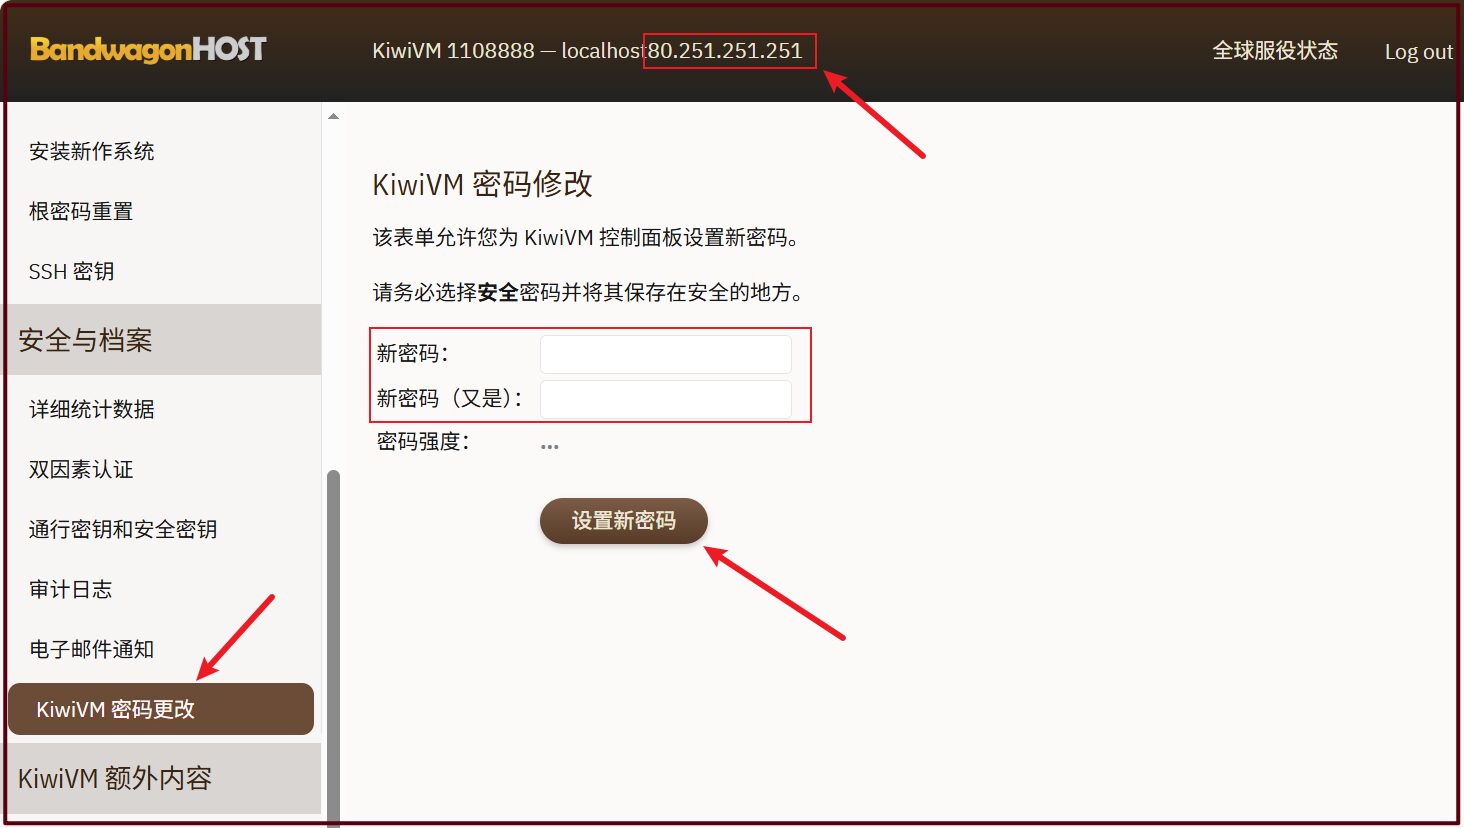This screenshot has height=828, width=1464.
Task: Click the sidebar scroll-up arrow
Action: (334, 117)
